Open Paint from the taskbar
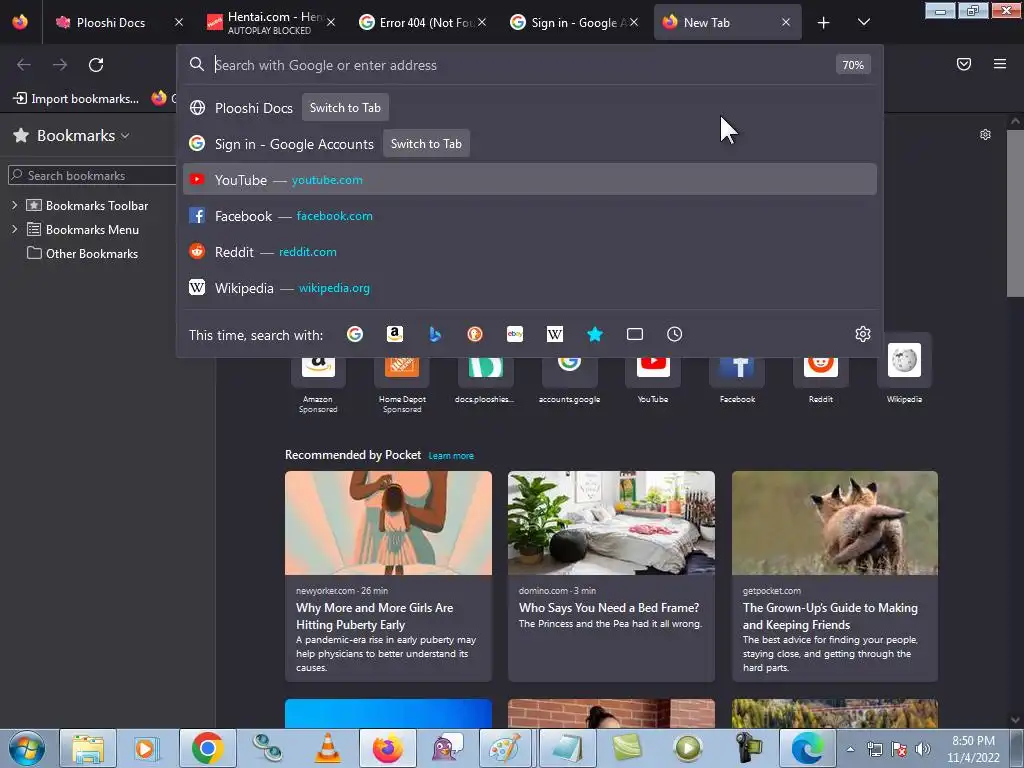 pyautogui.click(x=504, y=748)
